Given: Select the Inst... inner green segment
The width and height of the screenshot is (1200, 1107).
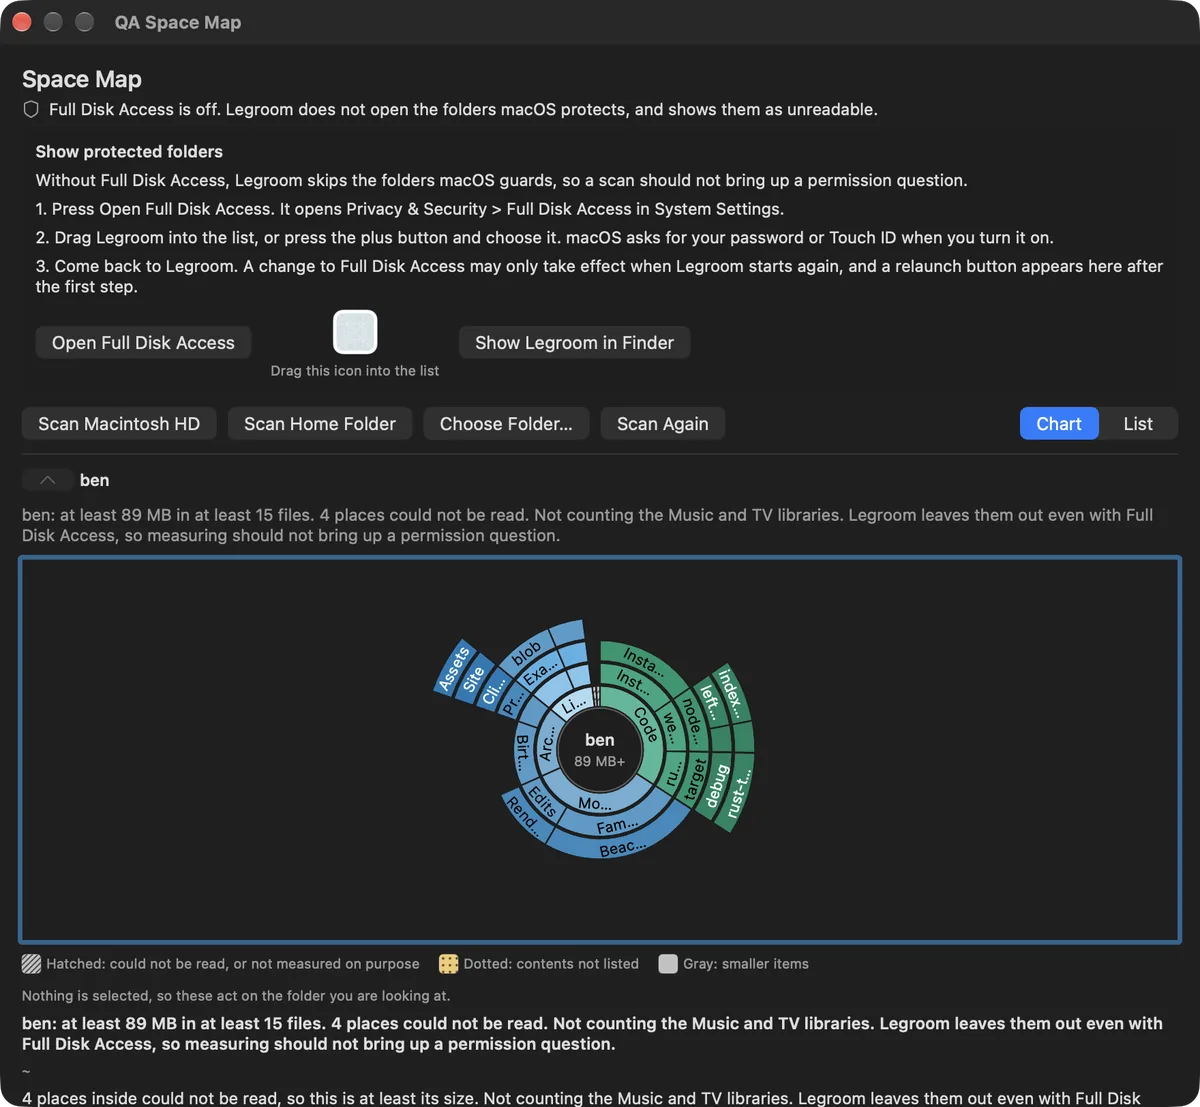Looking at the screenshot, I should 632,681.
